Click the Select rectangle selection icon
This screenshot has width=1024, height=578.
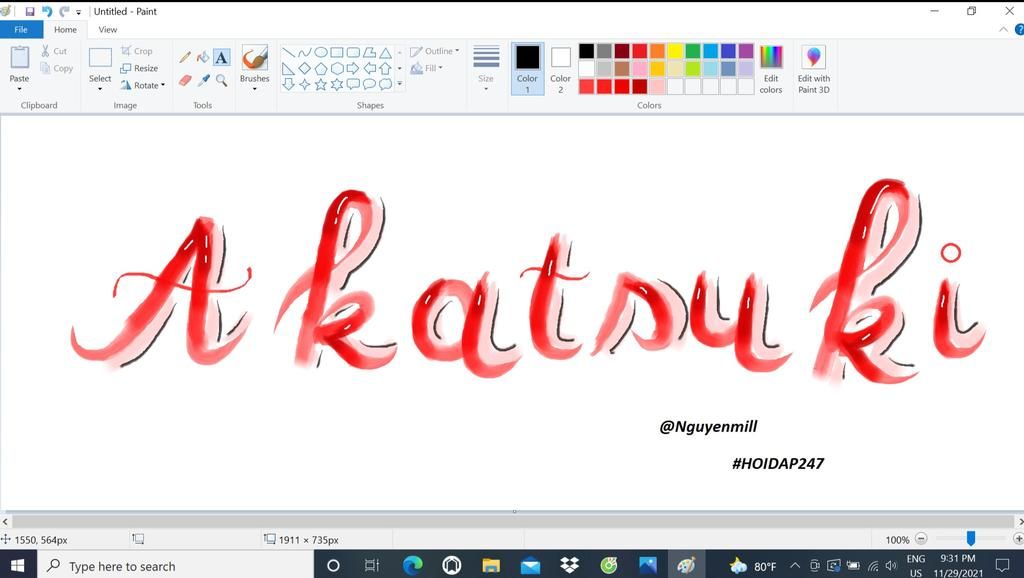[x=100, y=57]
